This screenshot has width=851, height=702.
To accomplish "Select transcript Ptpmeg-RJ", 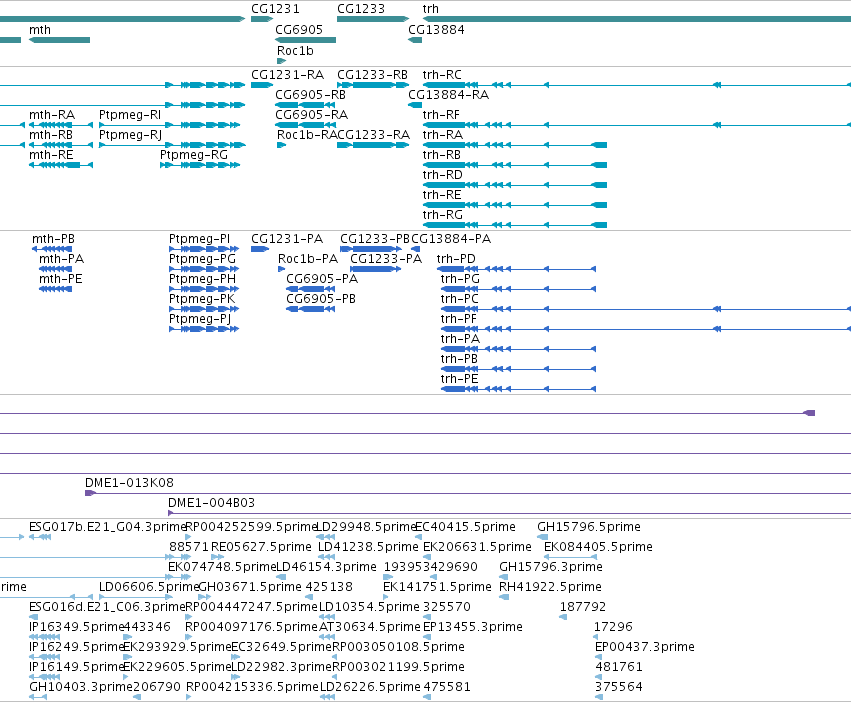I will pyautogui.click(x=172, y=145).
